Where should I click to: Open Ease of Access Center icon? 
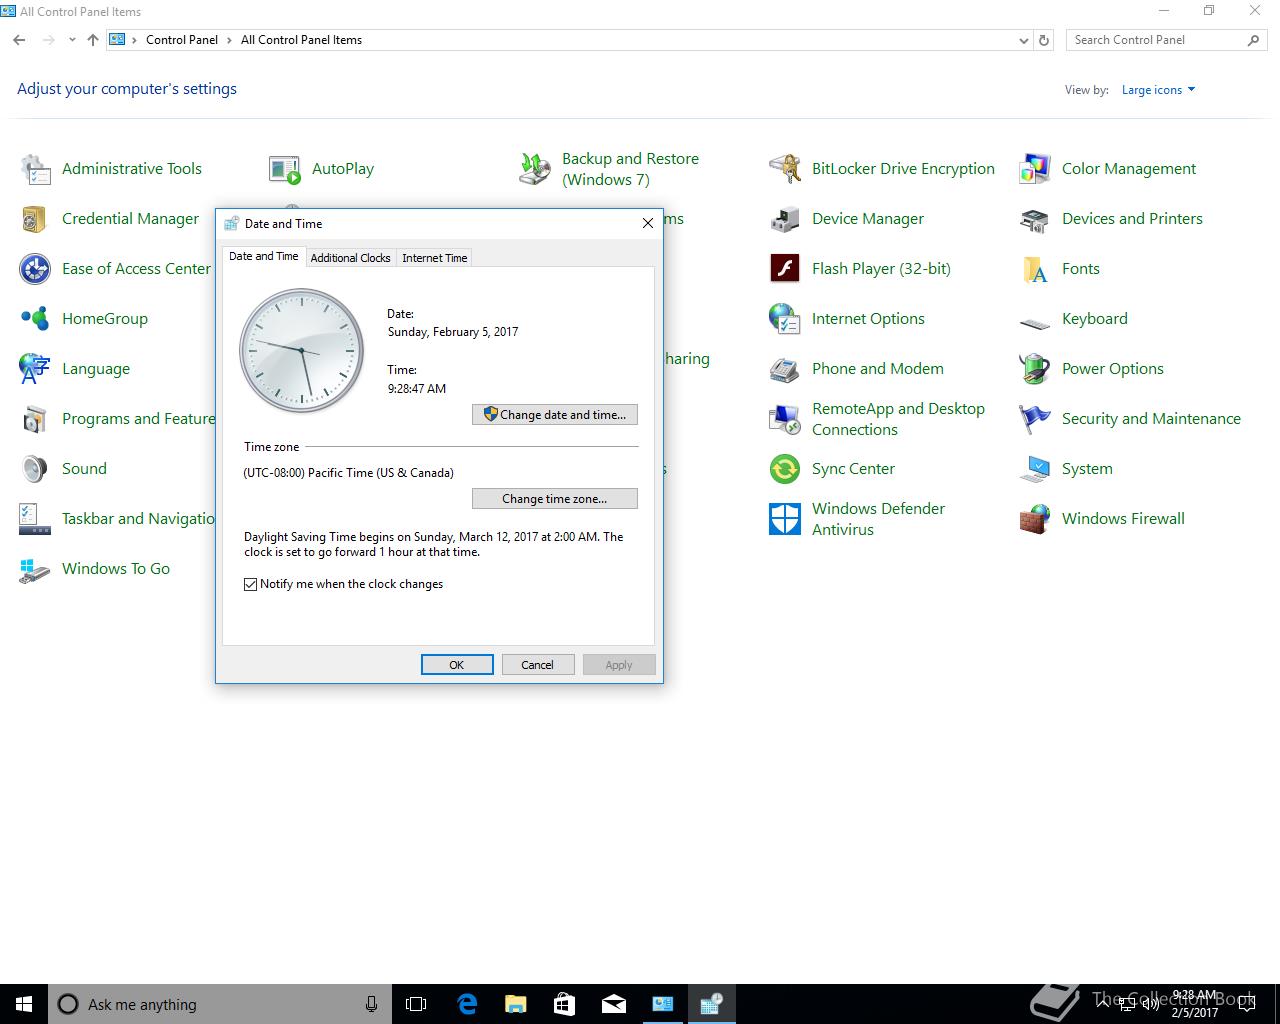point(35,269)
